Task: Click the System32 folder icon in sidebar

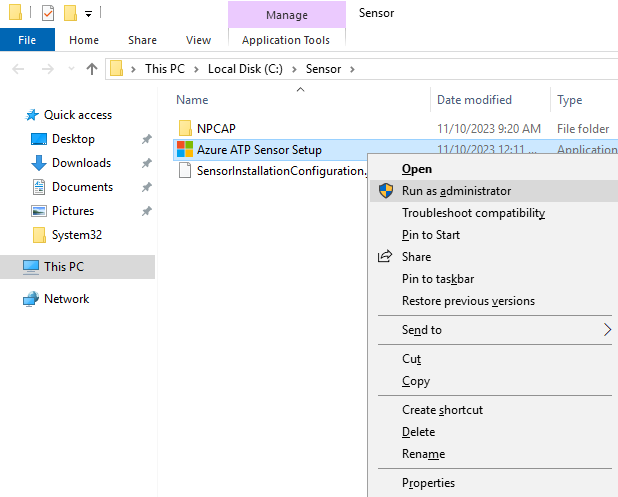Action: click(x=39, y=235)
